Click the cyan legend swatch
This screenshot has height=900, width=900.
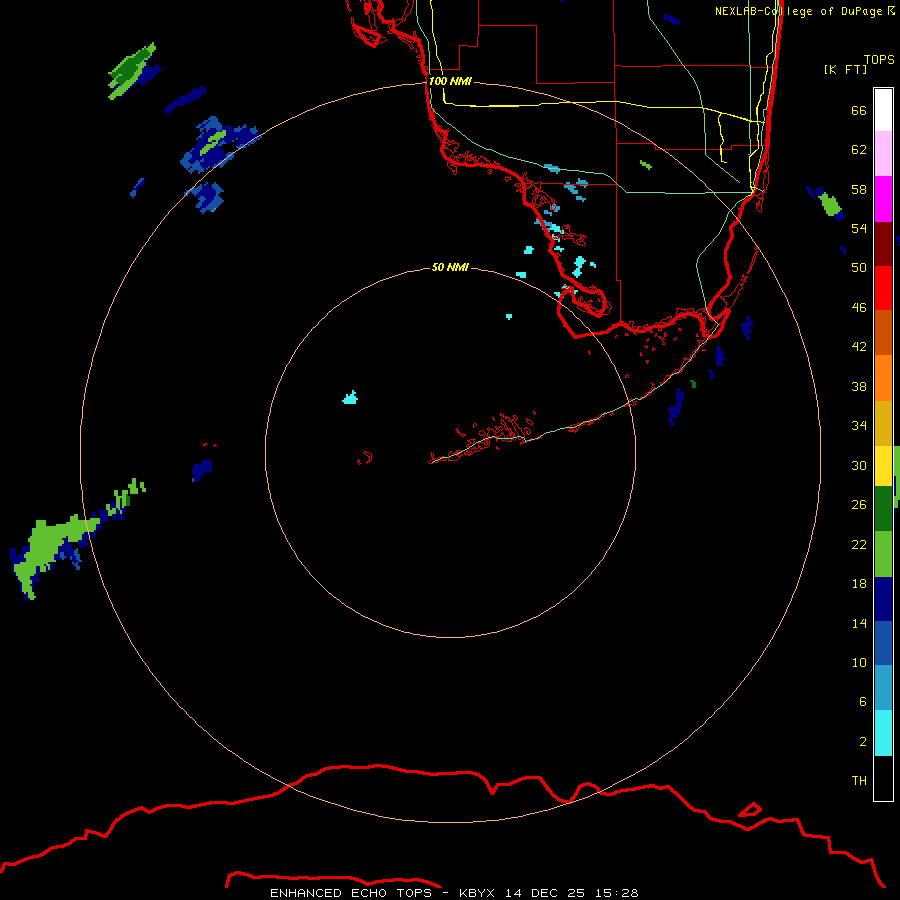pos(883,733)
